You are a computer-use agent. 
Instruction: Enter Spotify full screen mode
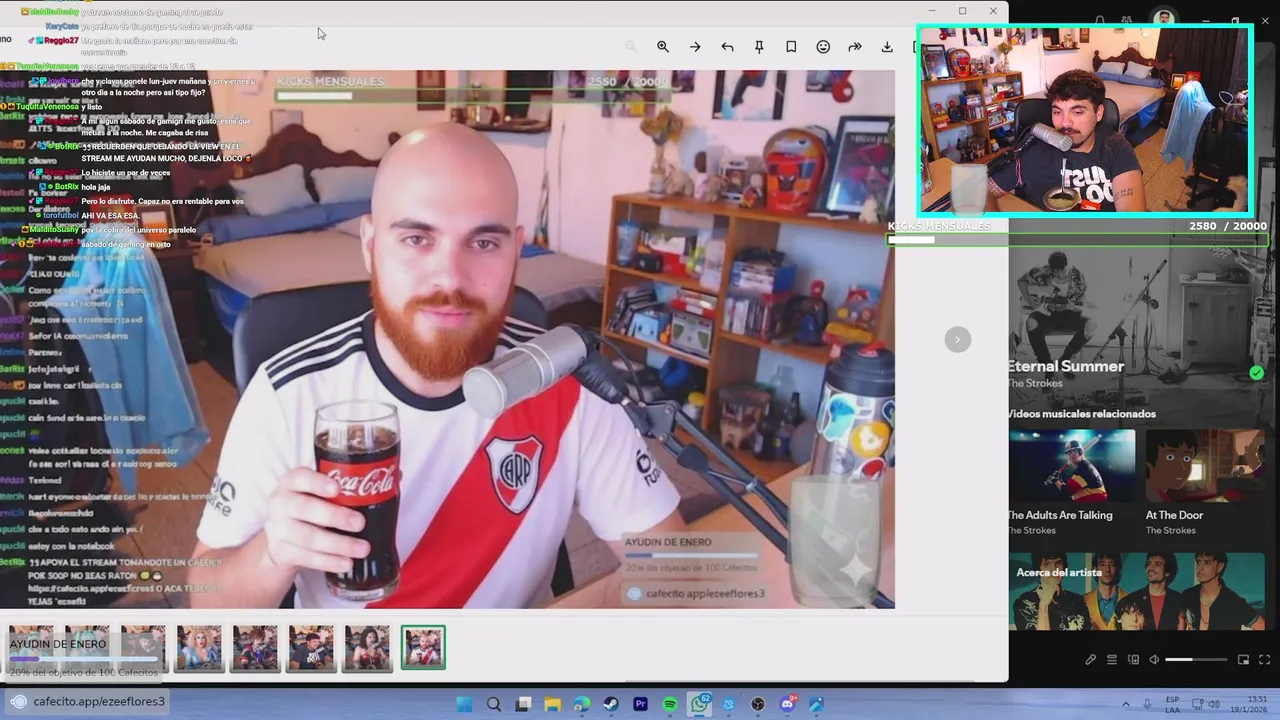1264,660
